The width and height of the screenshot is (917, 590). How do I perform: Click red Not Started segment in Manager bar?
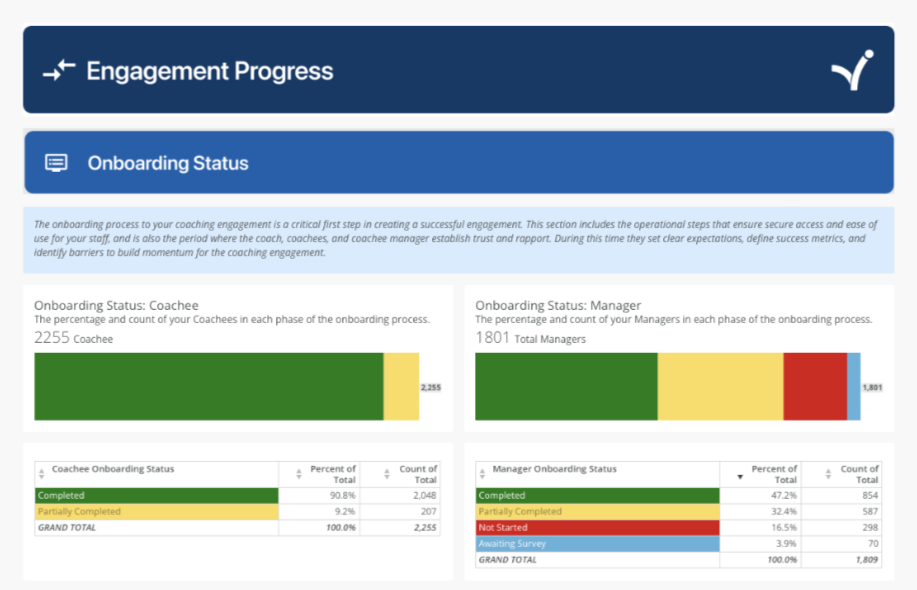pos(814,386)
